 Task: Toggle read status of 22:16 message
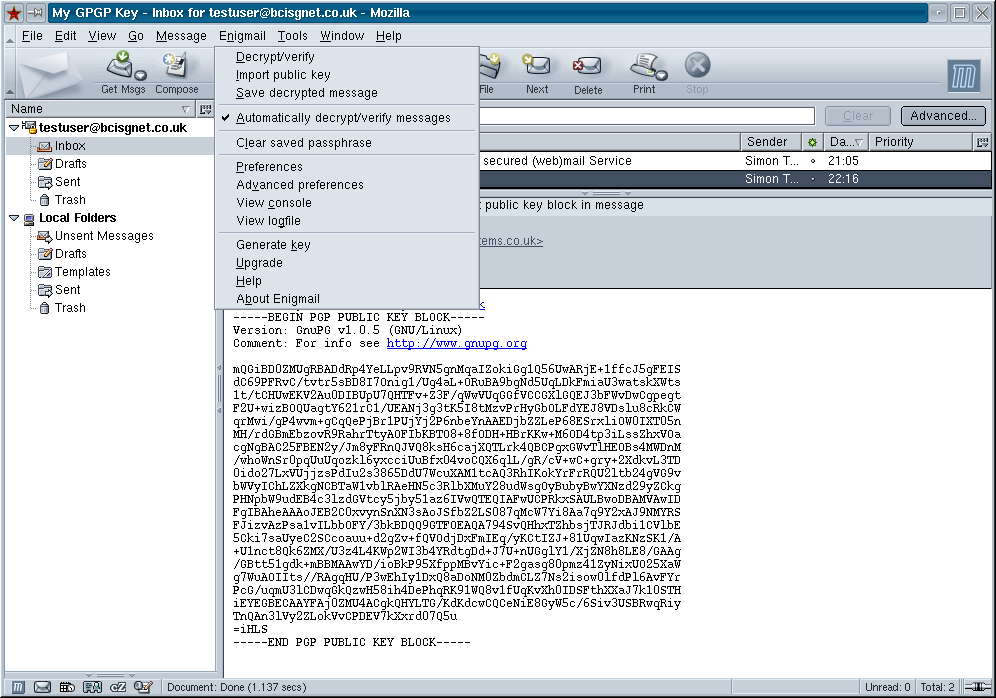(x=812, y=179)
